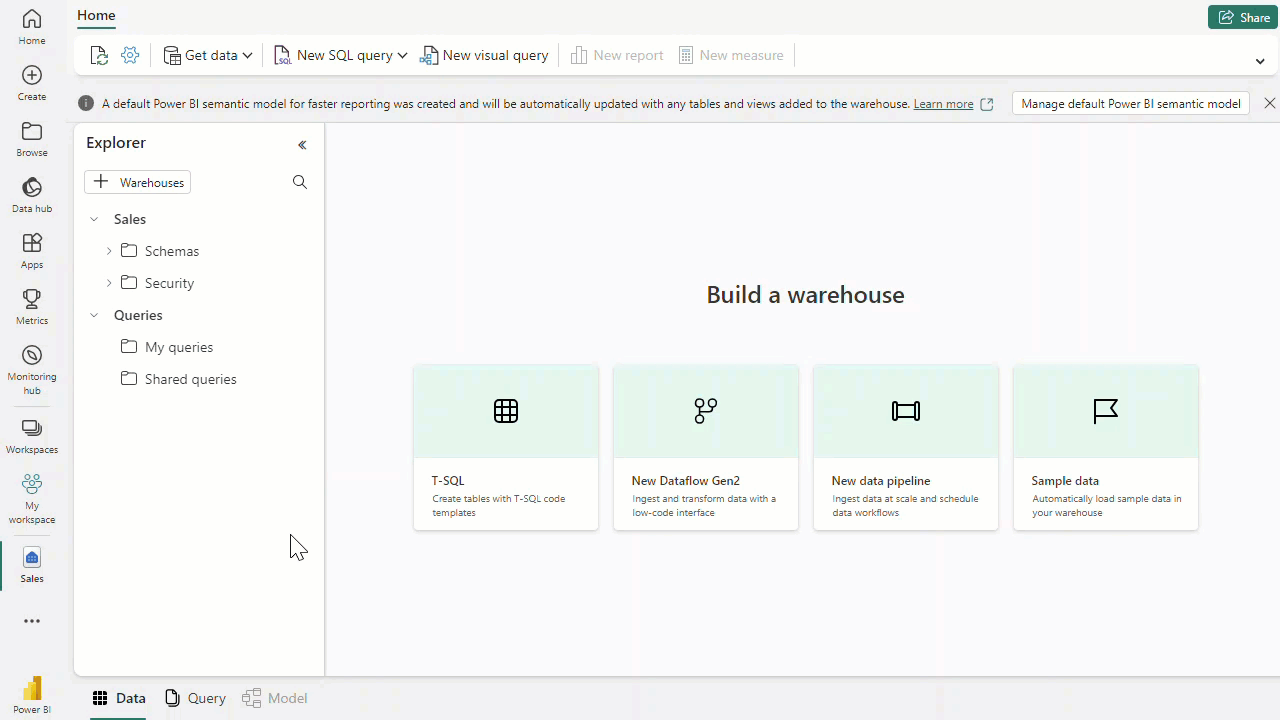
Task: Expand the Schemas folder
Action: (109, 251)
